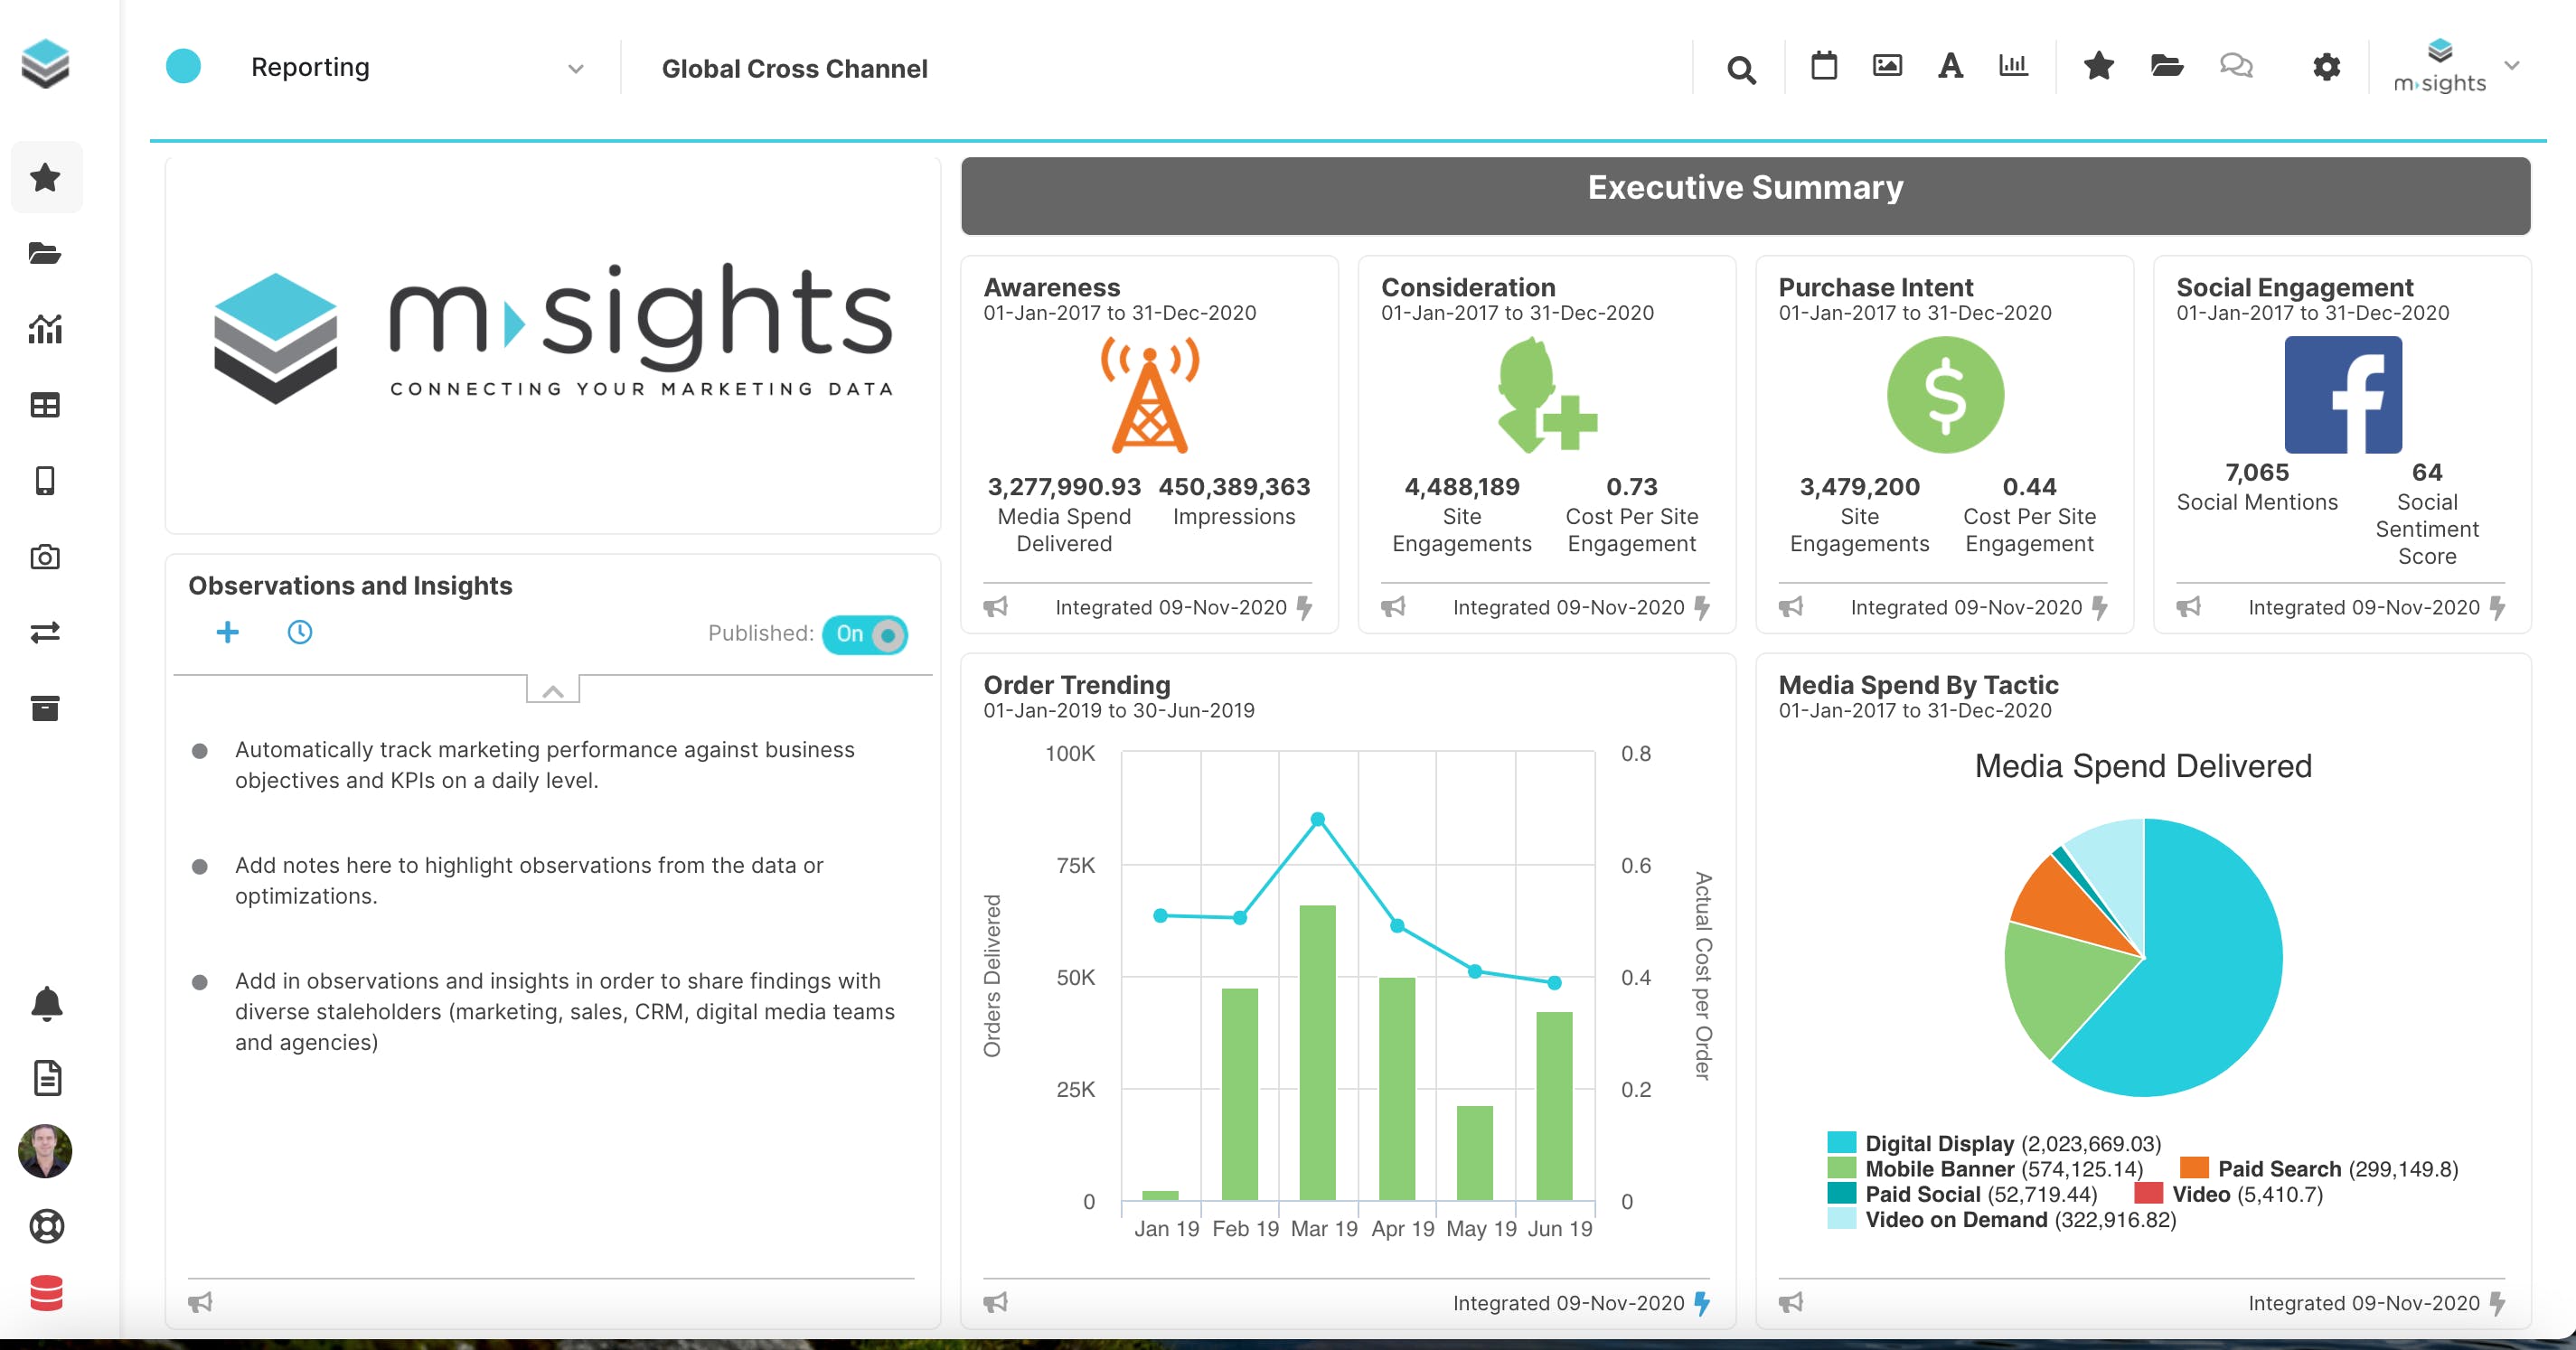Click the image icon in top toolbar
Image resolution: width=2576 pixels, height=1350 pixels.
(1886, 67)
